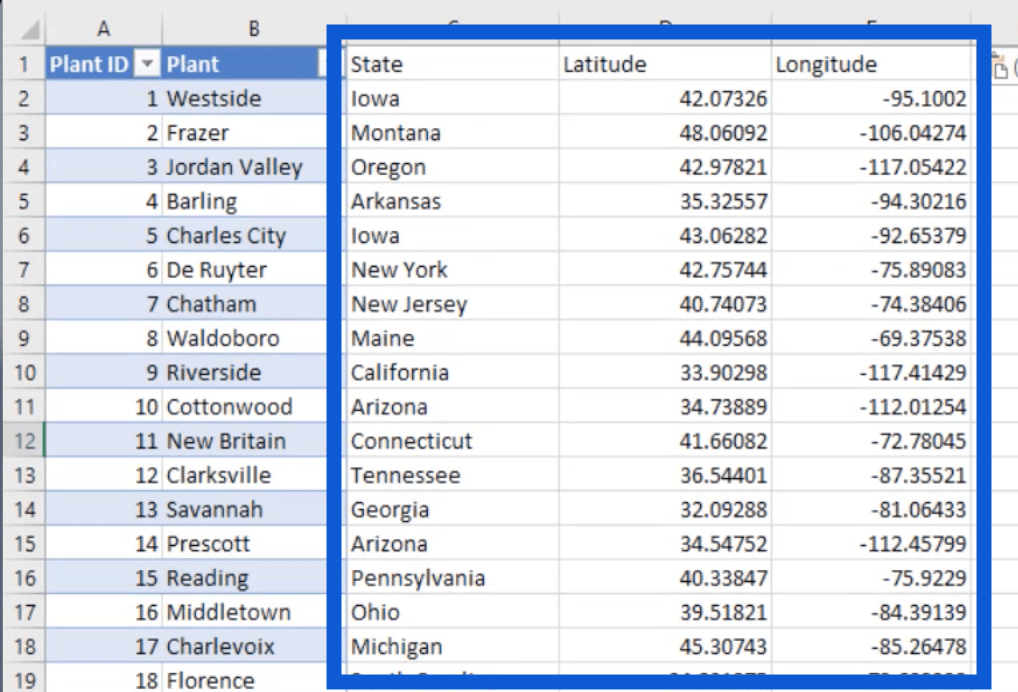The width and height of the screenshot is (1018, 692).
Task: Select longitude value -95.1002
Action: click(x=871, y=98)
